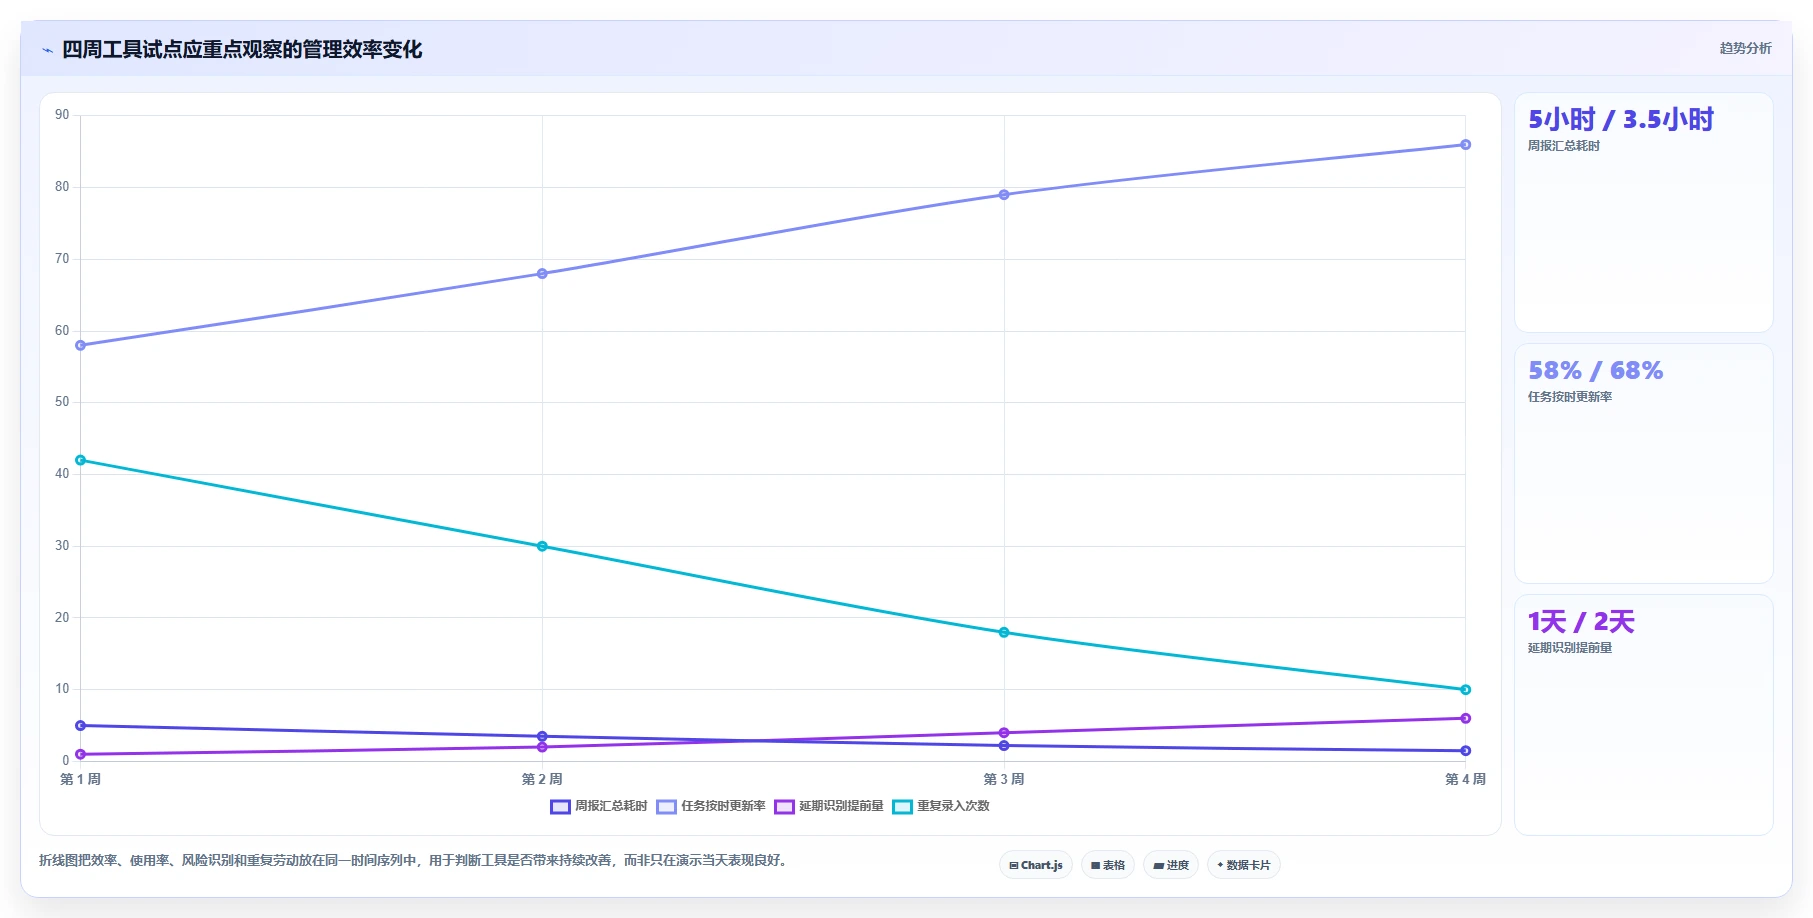1813x918 pixels.
Task: Click the Chart.js tag pill
Action: pyautogui.click(x=1036, y=865)
